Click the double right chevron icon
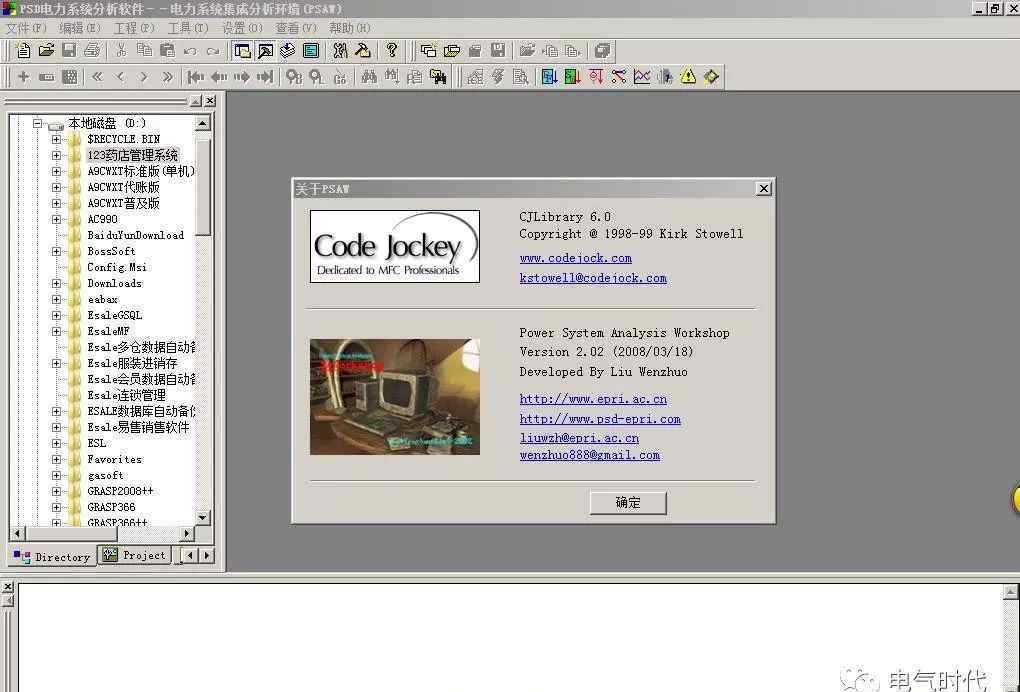This screenshot has width=1020, height=692. point(167,77)
